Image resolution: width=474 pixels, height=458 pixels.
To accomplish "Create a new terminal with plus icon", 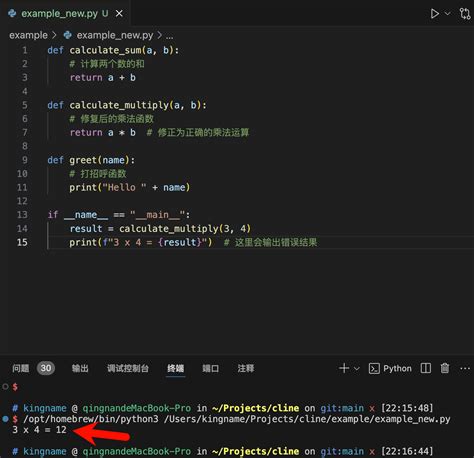I will coord(344,368).
